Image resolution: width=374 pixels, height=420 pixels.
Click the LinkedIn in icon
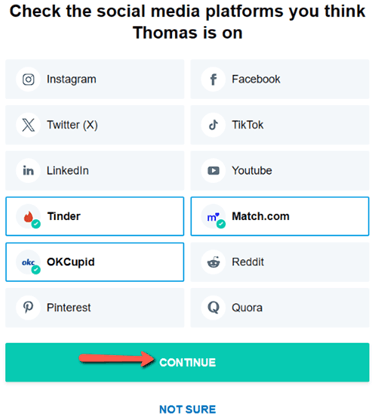28,171
